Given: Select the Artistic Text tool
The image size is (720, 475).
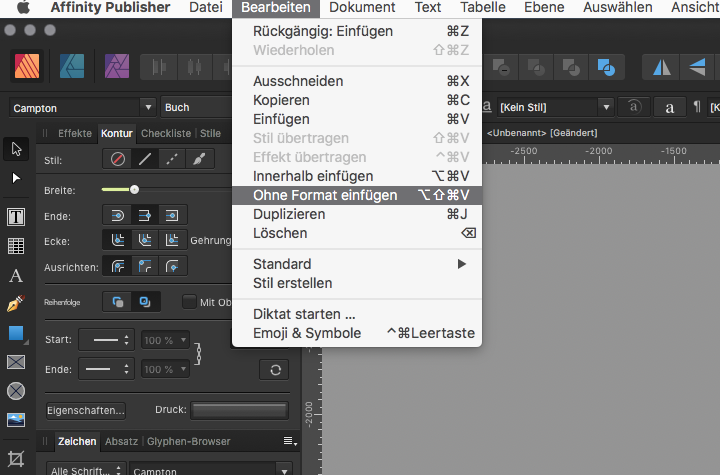Looking at the screenshot, I should tap(16, 276).
